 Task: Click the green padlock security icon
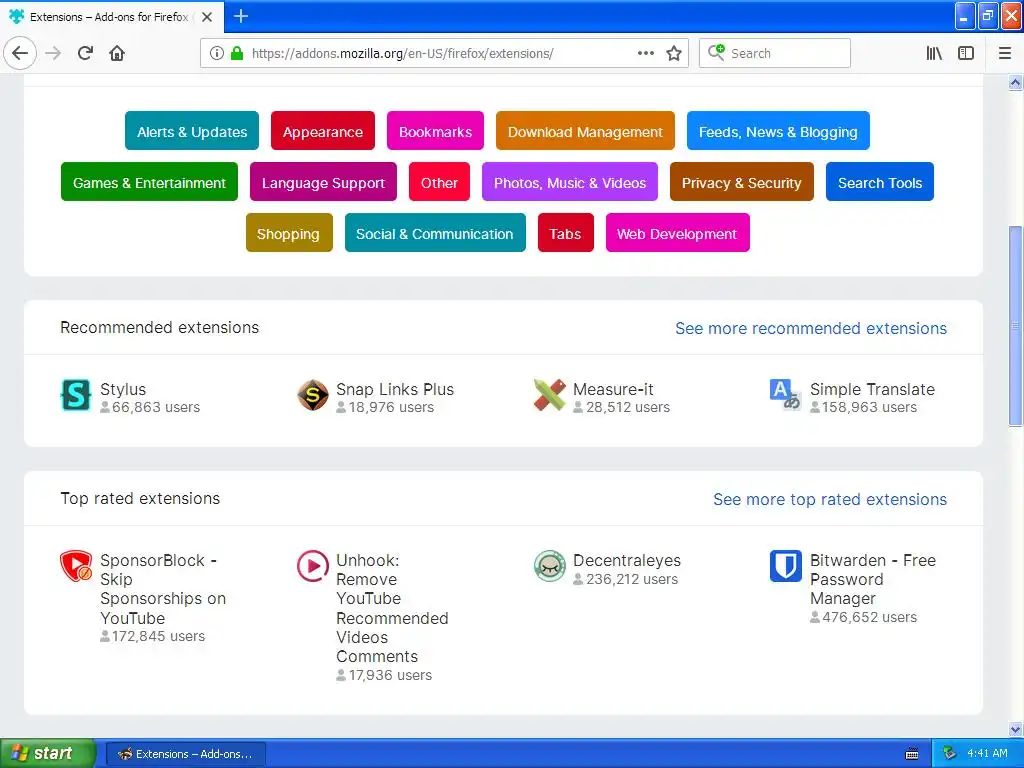(237, 53)
